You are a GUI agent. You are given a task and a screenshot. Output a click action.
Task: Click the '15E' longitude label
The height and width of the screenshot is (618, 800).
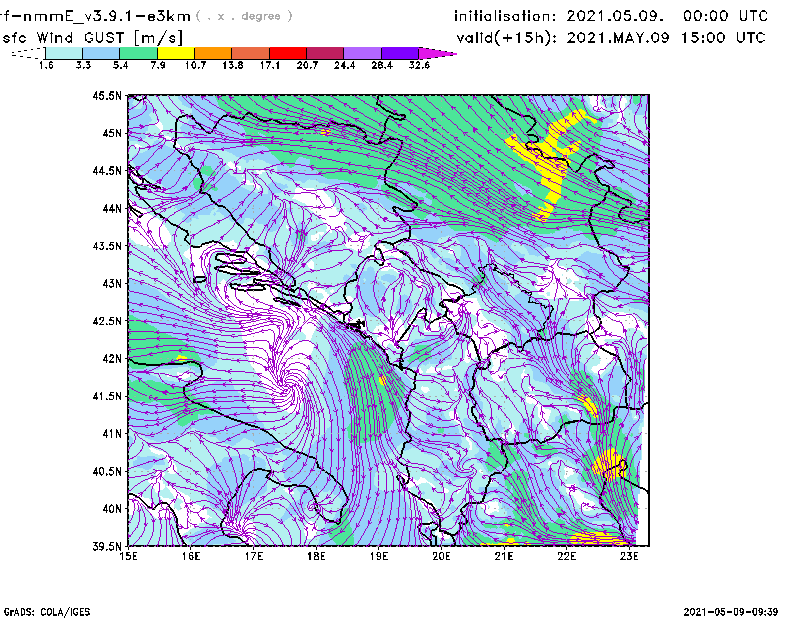click(128, 556)
